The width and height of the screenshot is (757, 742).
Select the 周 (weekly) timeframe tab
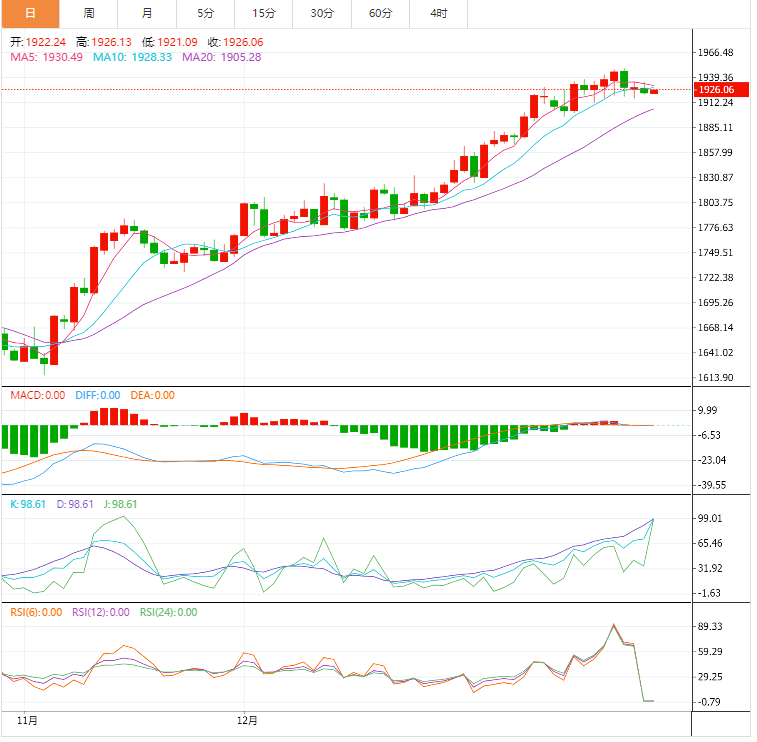(x=88, y=13)
